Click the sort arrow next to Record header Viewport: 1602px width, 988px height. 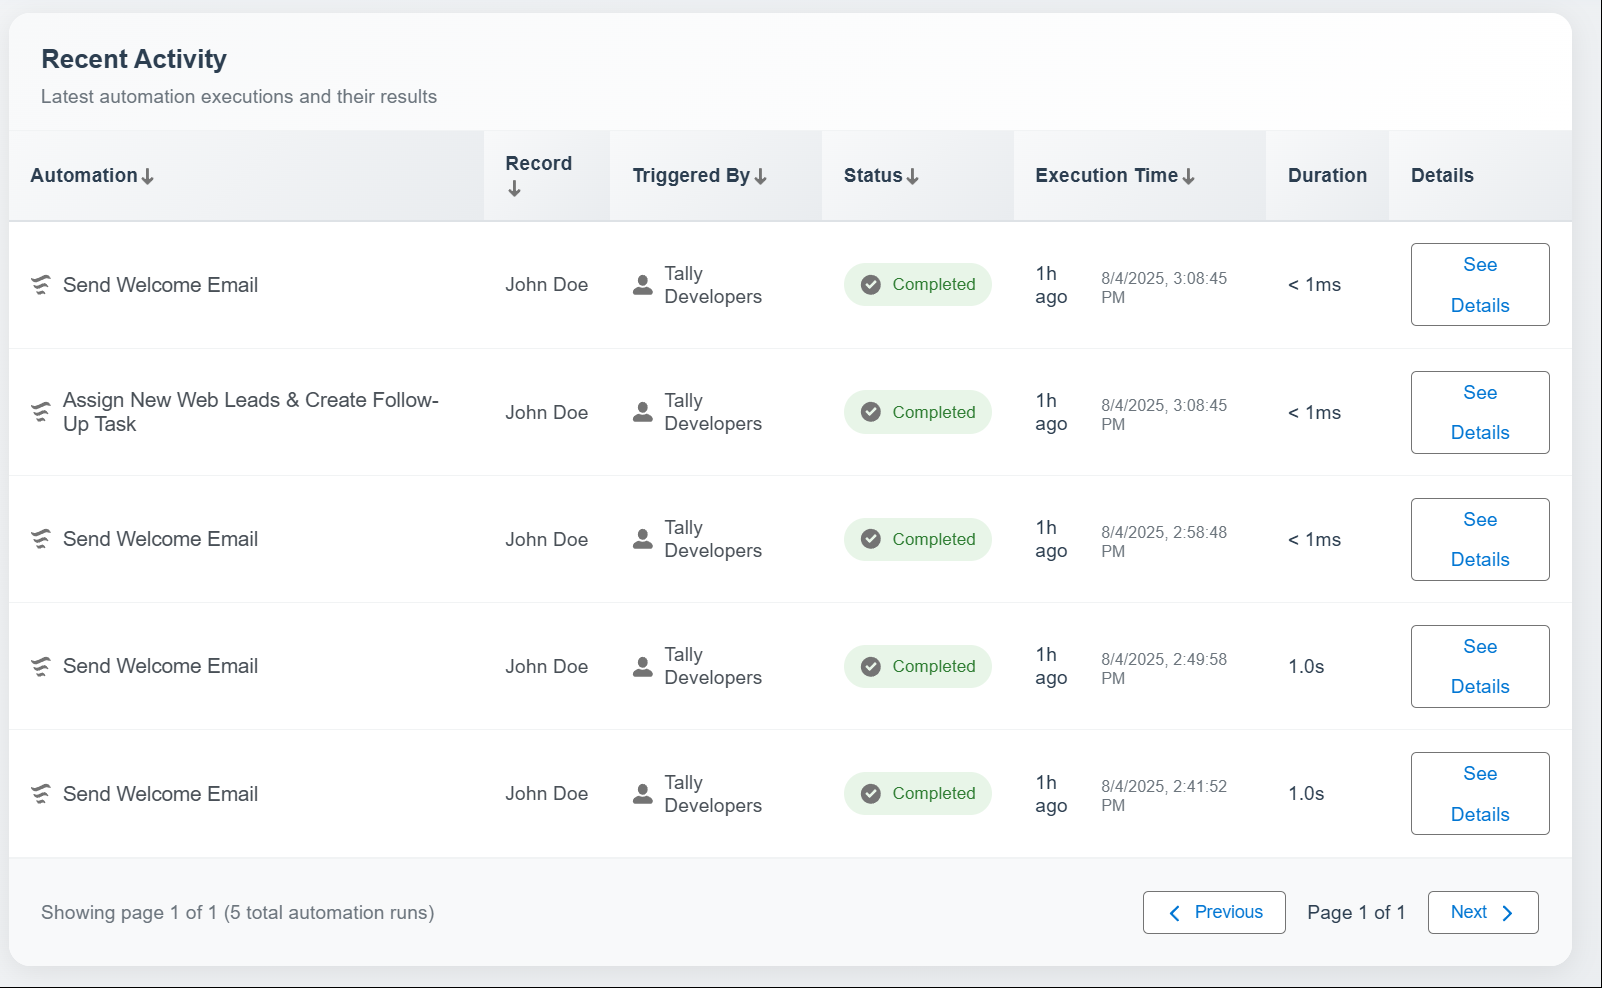514,187
